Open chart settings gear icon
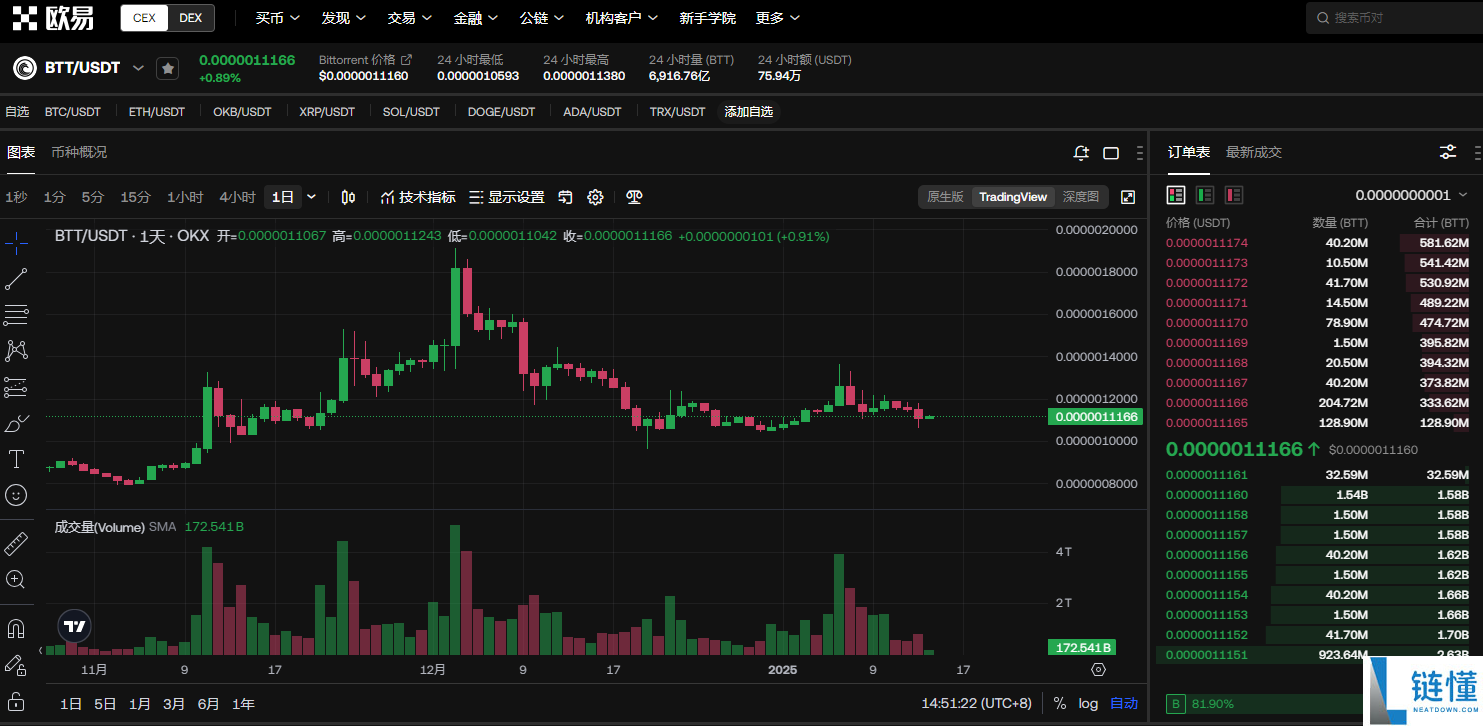This screenshot has width=1483, height=726. pos(595,197)
